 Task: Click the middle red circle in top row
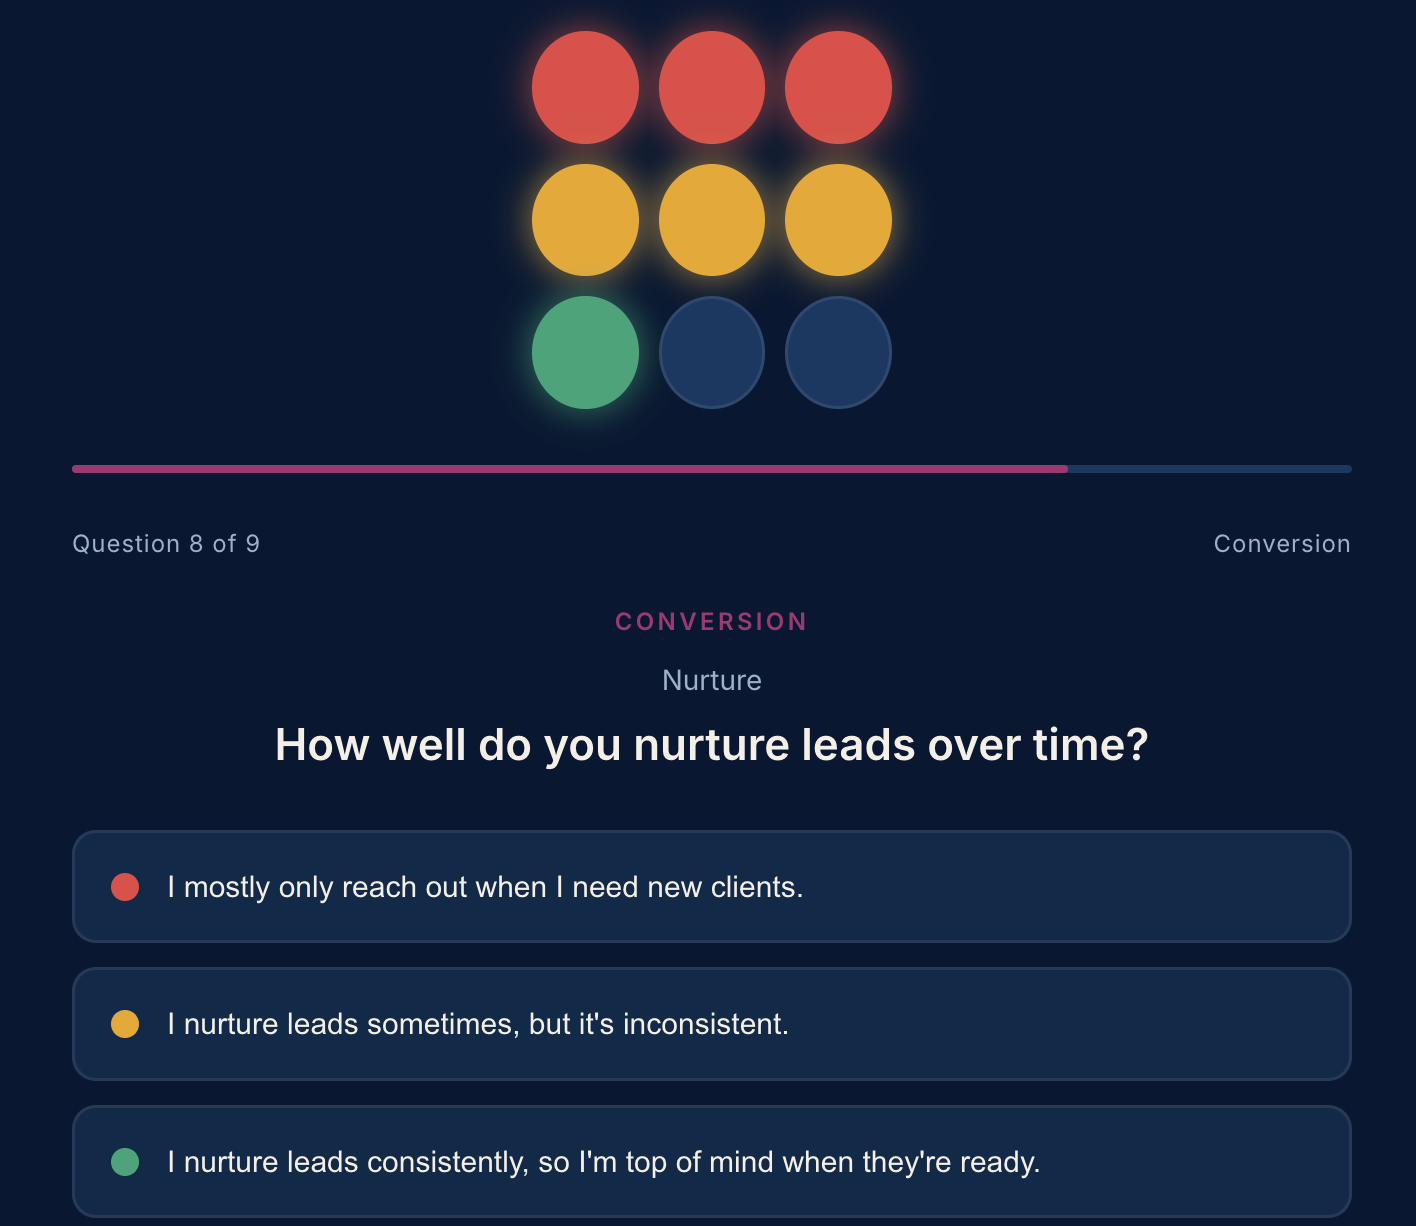(x=712, y=87)
